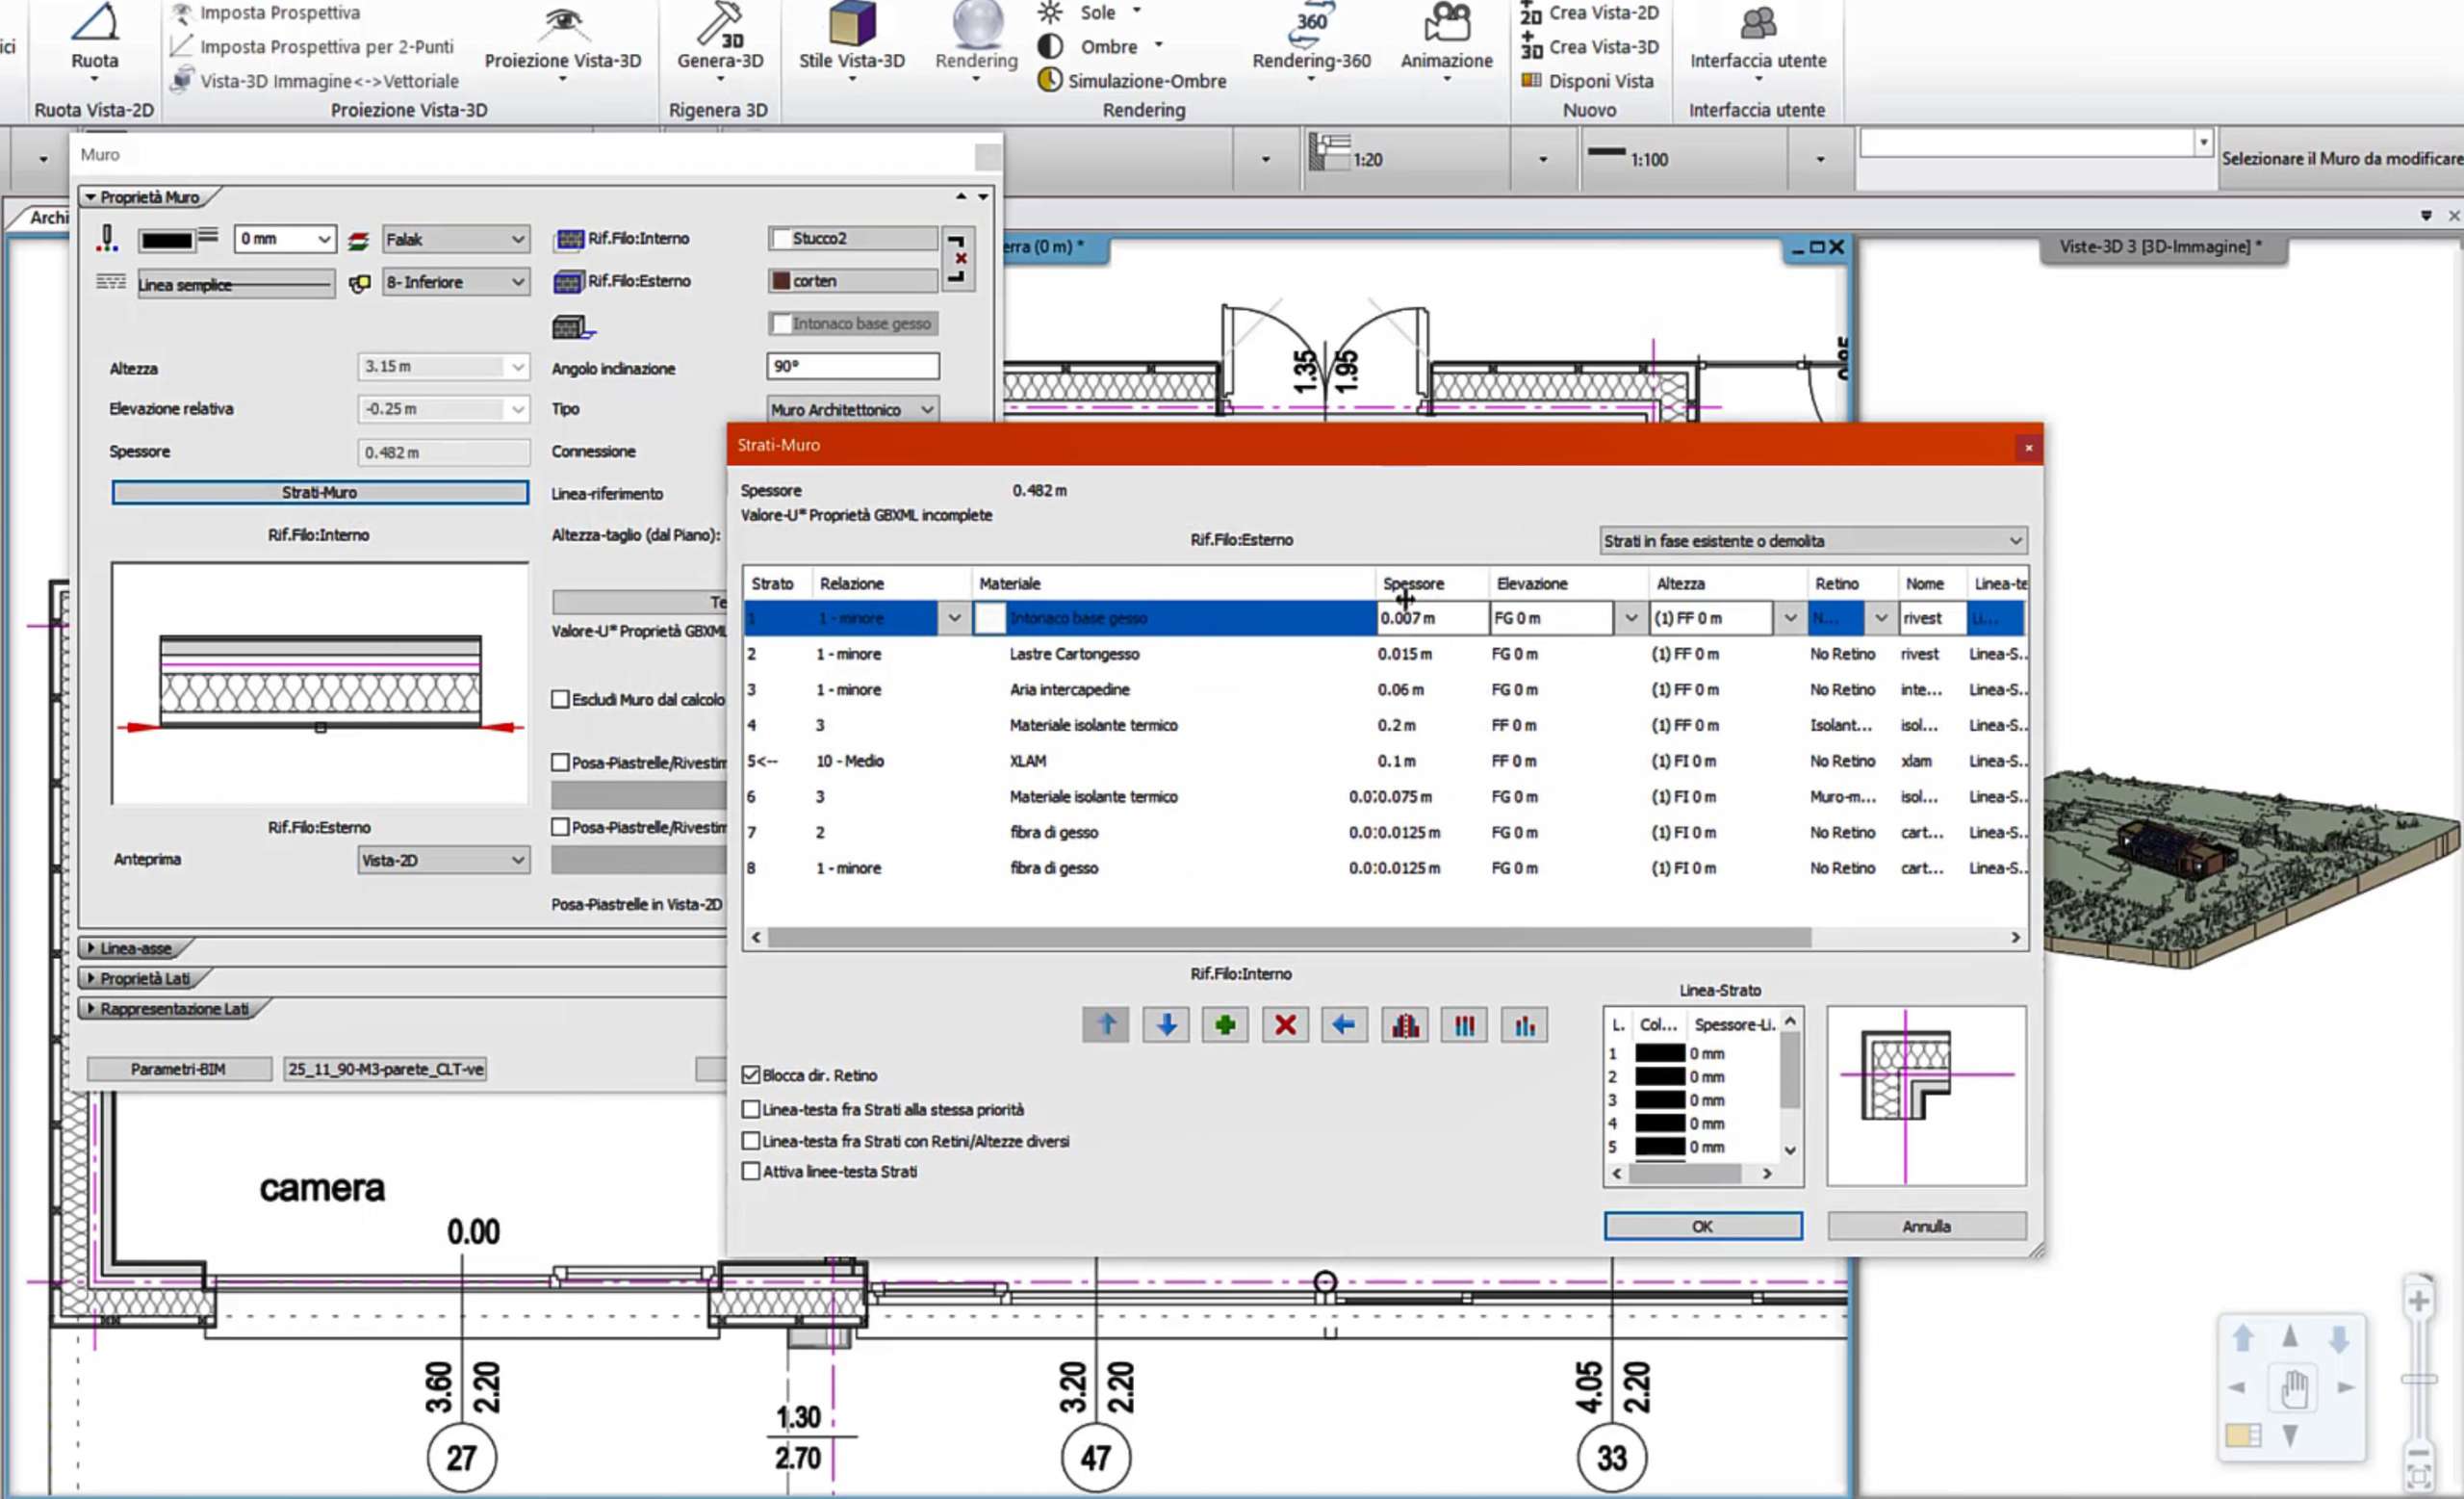
Task: Click the Strati-Muro button
Action: (320, 492)
